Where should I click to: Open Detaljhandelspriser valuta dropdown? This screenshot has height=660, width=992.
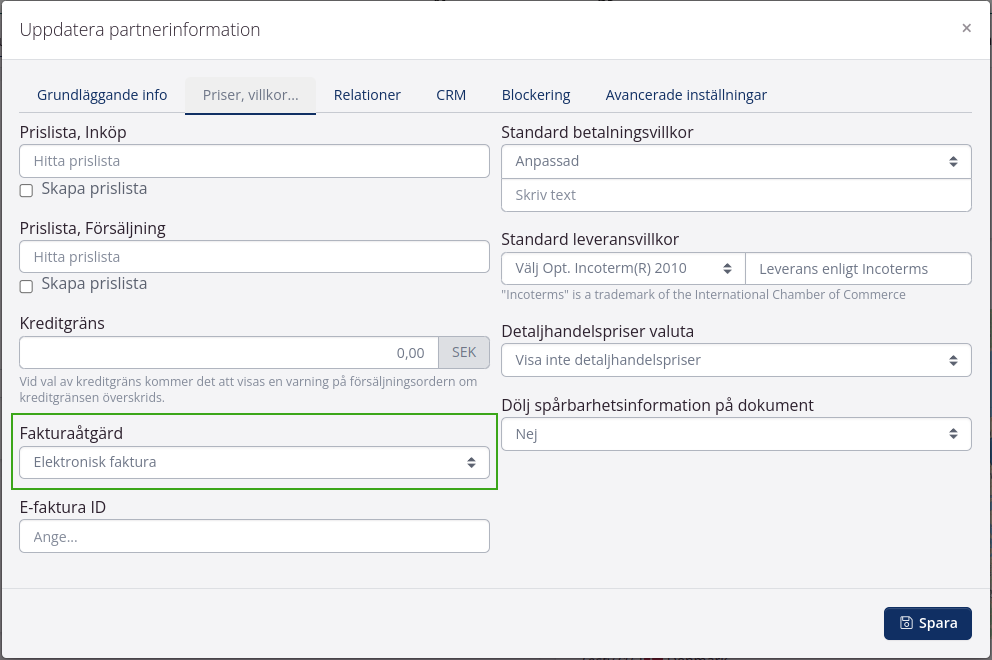pos(735,360)
